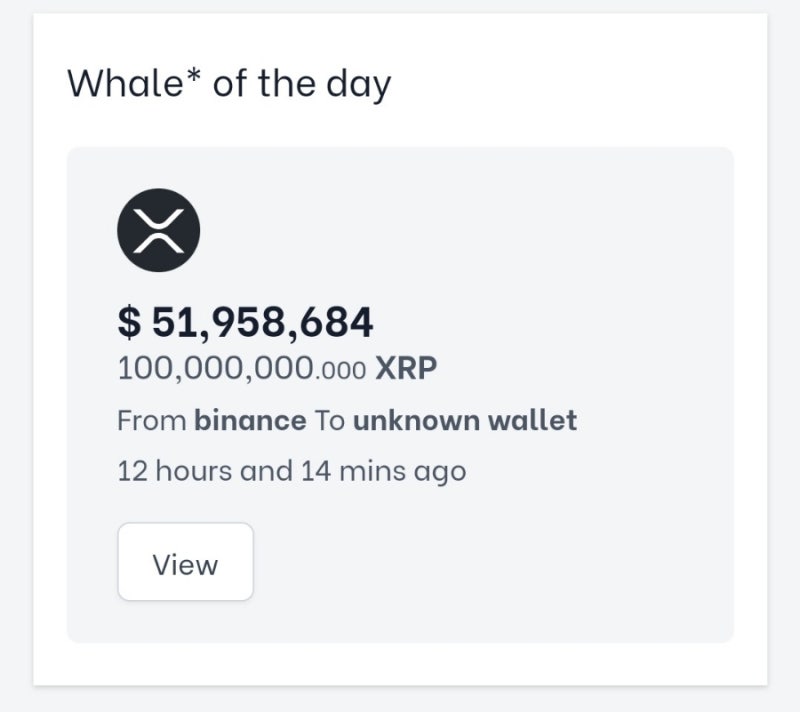Click the bold XRP ticker label
This screenshot has width=800, height=712.
pyautogui.click(x=406, y=368)
